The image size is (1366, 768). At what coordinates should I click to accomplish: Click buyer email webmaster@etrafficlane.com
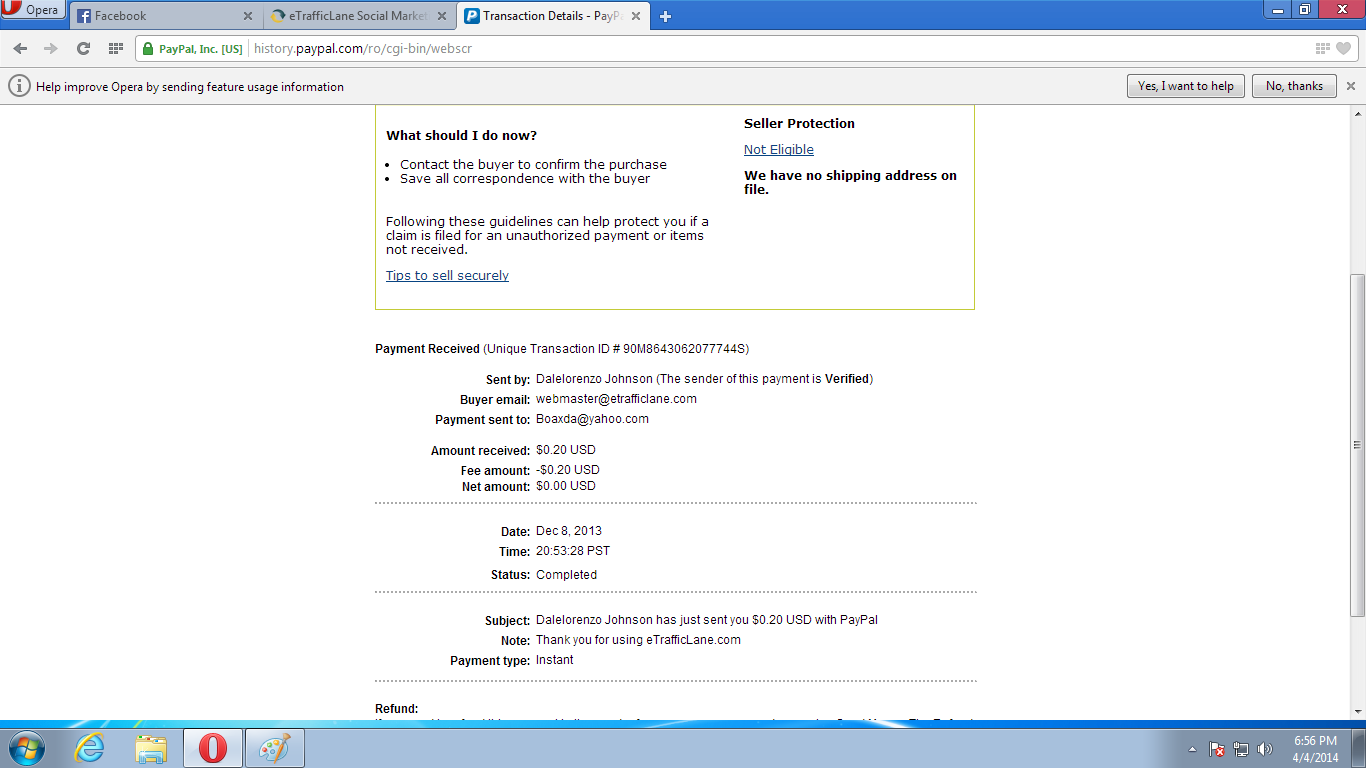click(x=616, y=399)
